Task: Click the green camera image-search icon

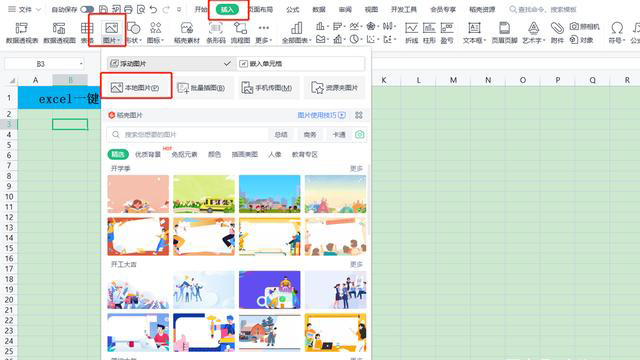Action: point(360,134)
